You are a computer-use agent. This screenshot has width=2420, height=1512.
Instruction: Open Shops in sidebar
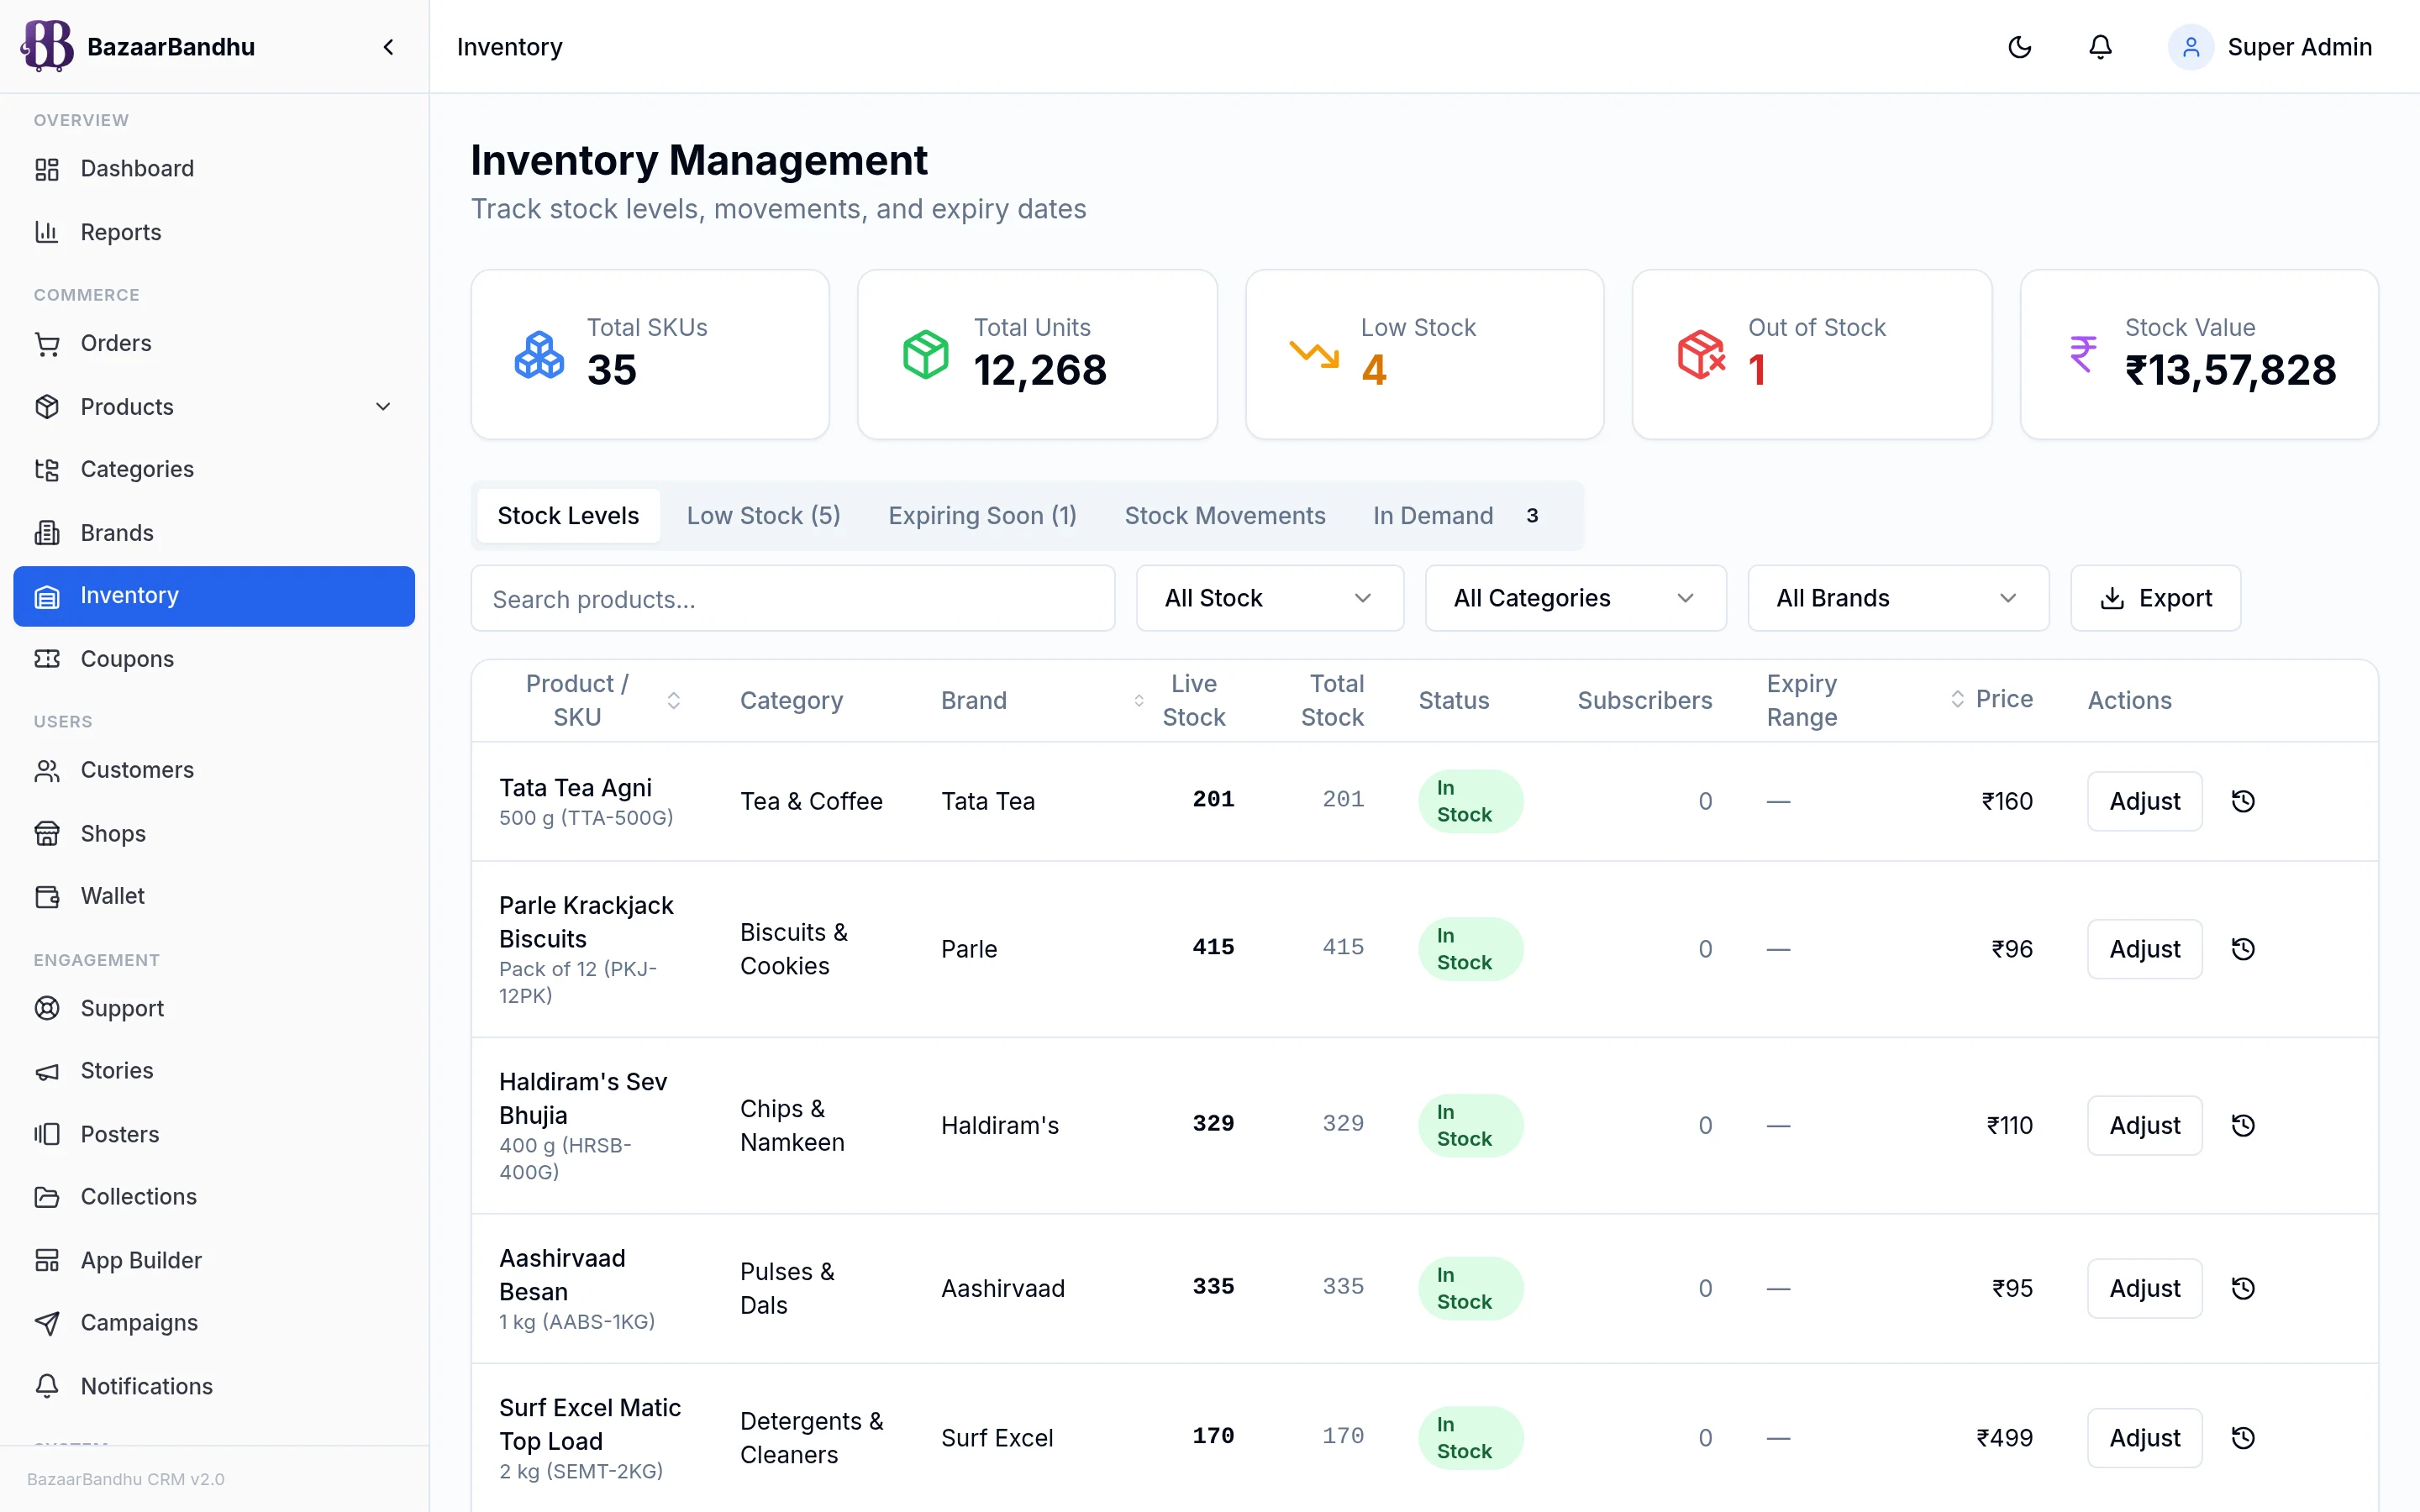pyautogui.click(x=214, y=834)
